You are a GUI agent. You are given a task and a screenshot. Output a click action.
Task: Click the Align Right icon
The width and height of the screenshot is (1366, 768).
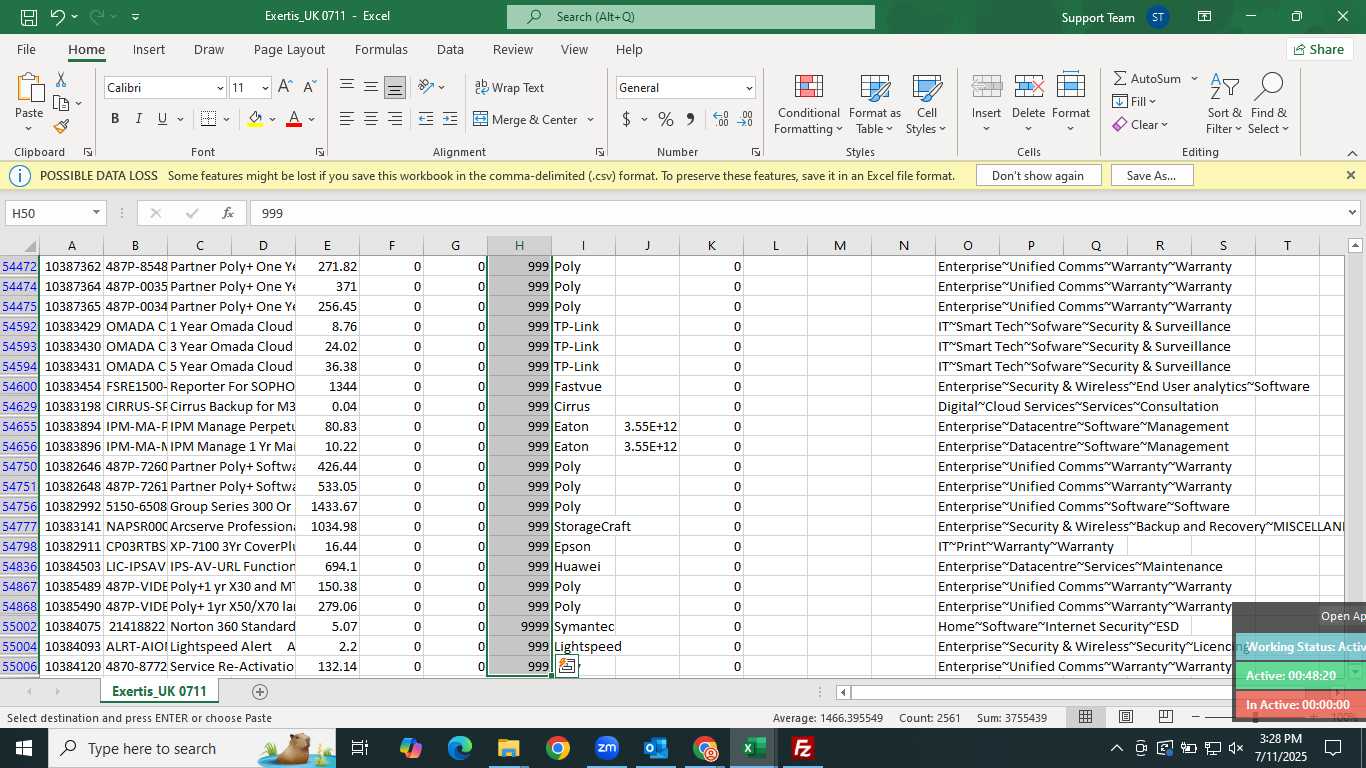(395, 119)
